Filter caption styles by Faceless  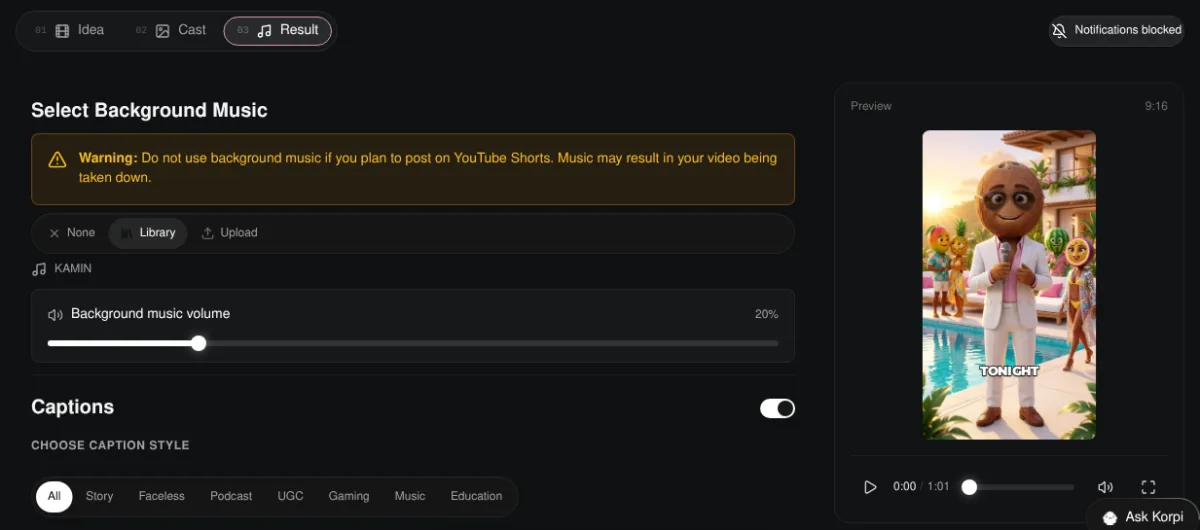pos(162,496)
